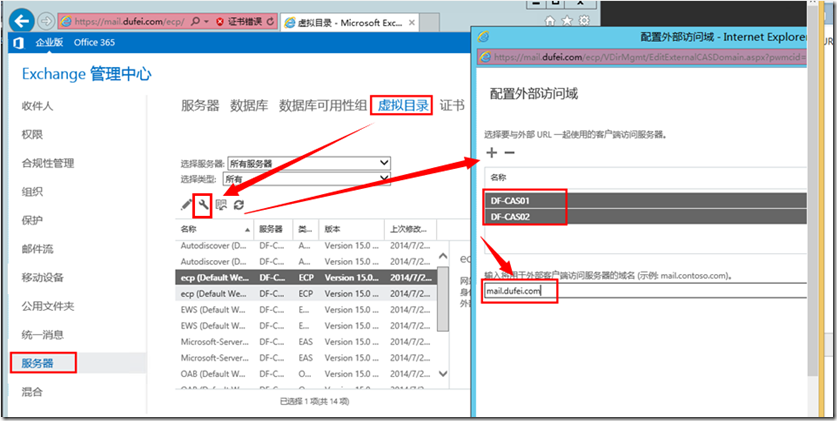Open 混合 in the left navigation
Viewport: 837px width, 421px height.
coord(32,392)
